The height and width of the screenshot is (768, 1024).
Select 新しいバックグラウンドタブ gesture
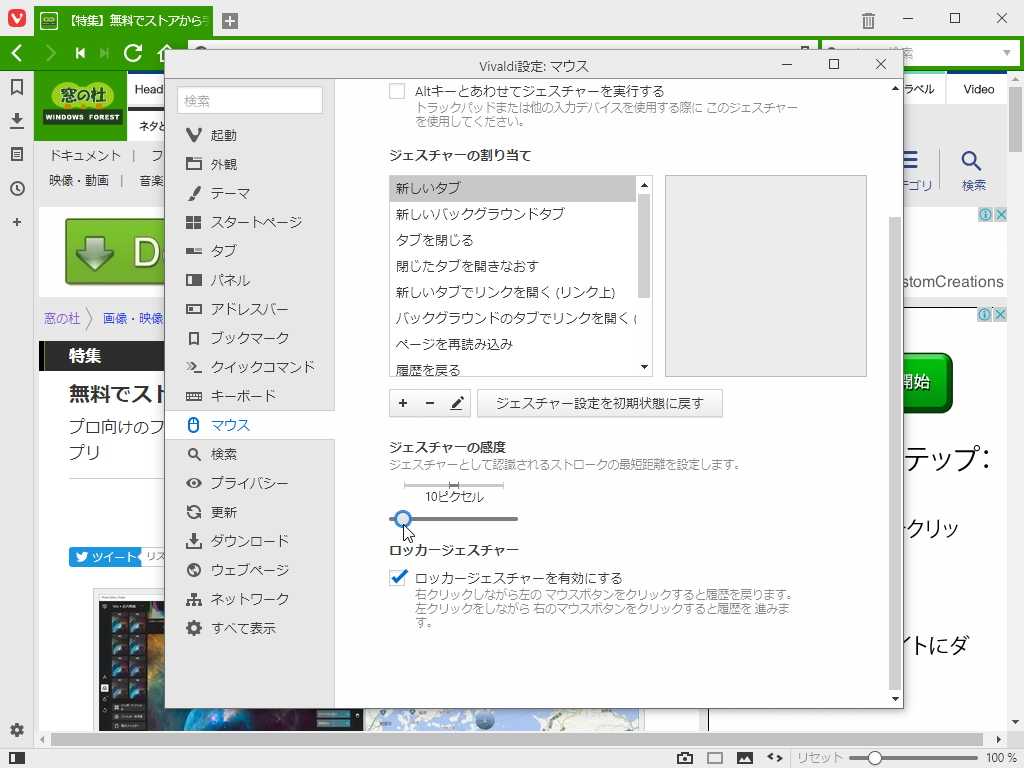(x=512, y=214)
